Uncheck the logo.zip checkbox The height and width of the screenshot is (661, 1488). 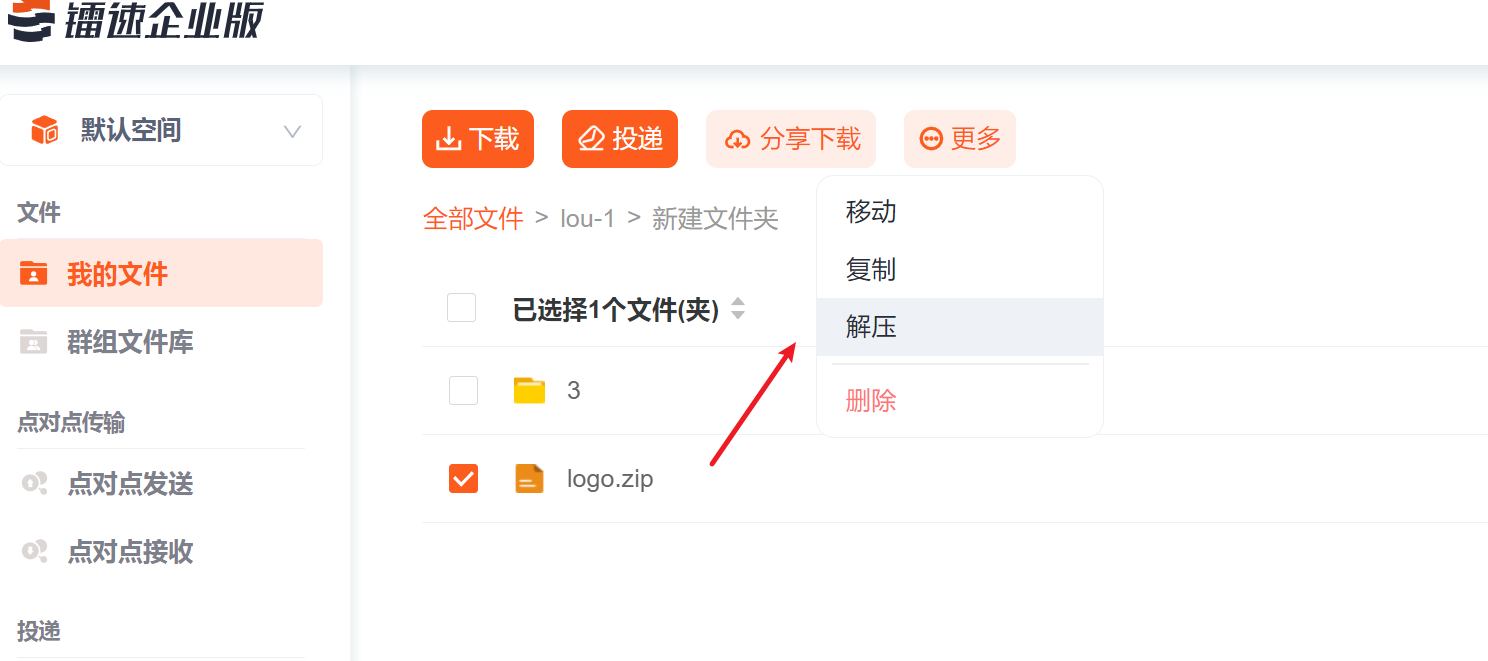click(x=463, y=479)
